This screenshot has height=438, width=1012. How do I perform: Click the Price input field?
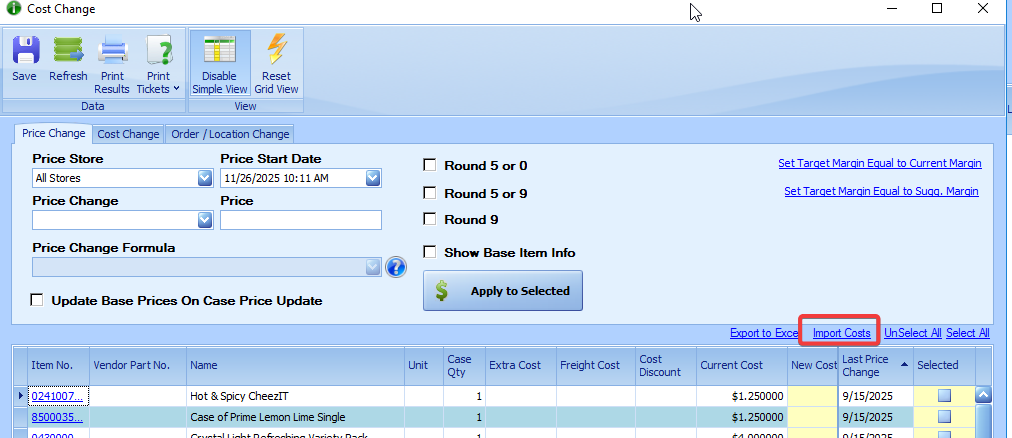click(301, 220)
